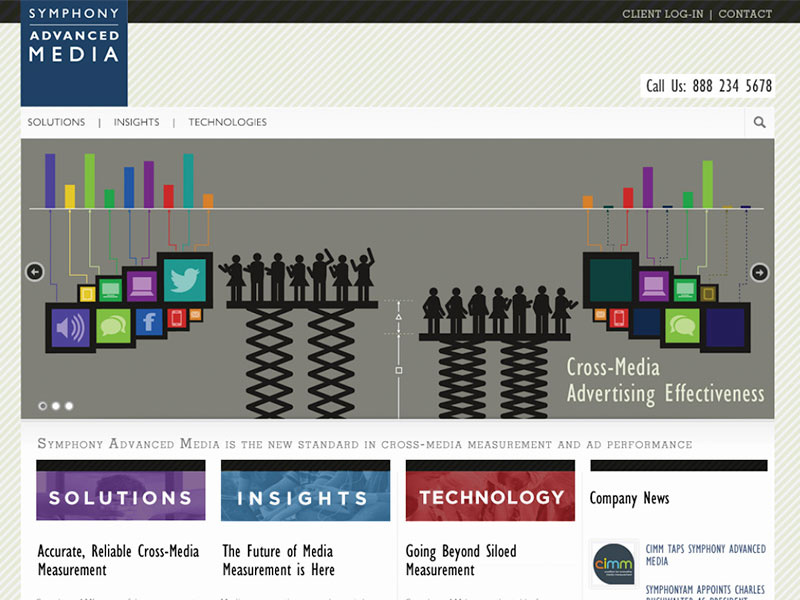Viewport: 800px width, 600px height.
Task: Click the Symphony Advanced Media logo
Action: [x=74, y=53]
